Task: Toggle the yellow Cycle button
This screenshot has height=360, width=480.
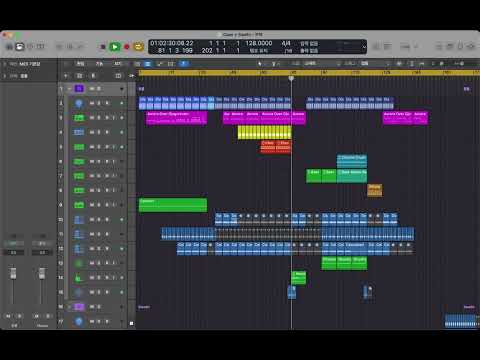Action: [138, 47]
